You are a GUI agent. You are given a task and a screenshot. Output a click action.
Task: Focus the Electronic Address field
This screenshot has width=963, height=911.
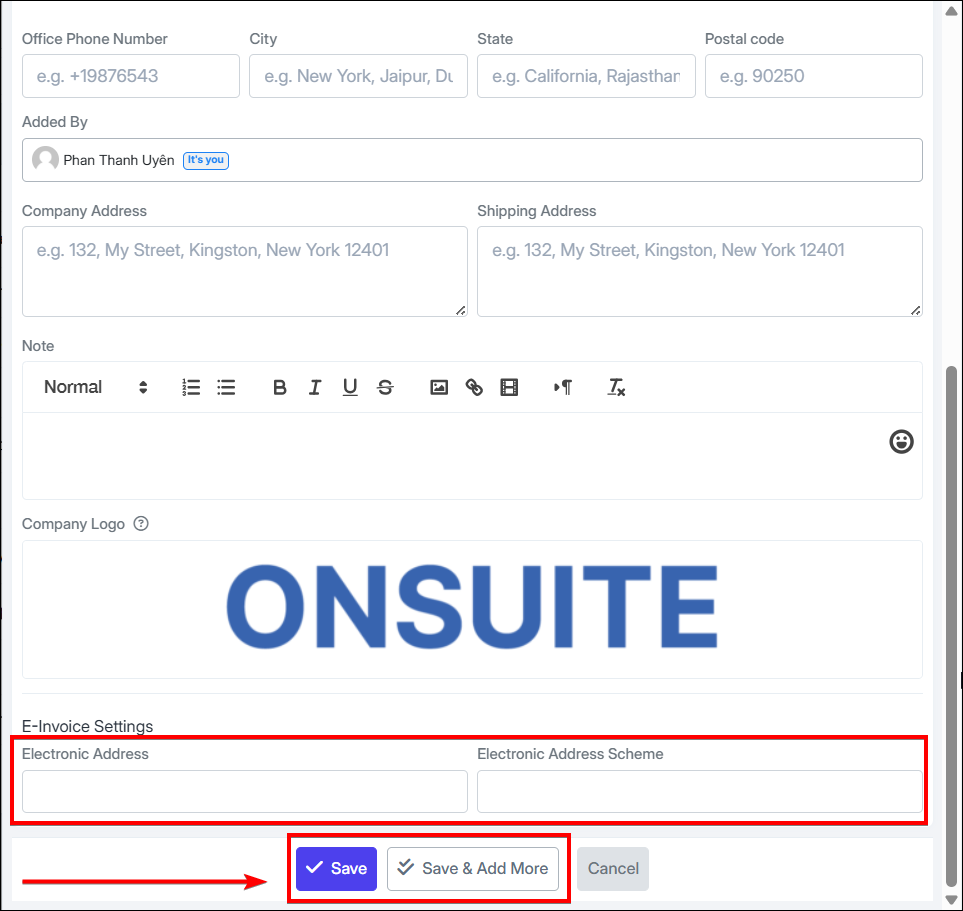click(x=244, y=791)
